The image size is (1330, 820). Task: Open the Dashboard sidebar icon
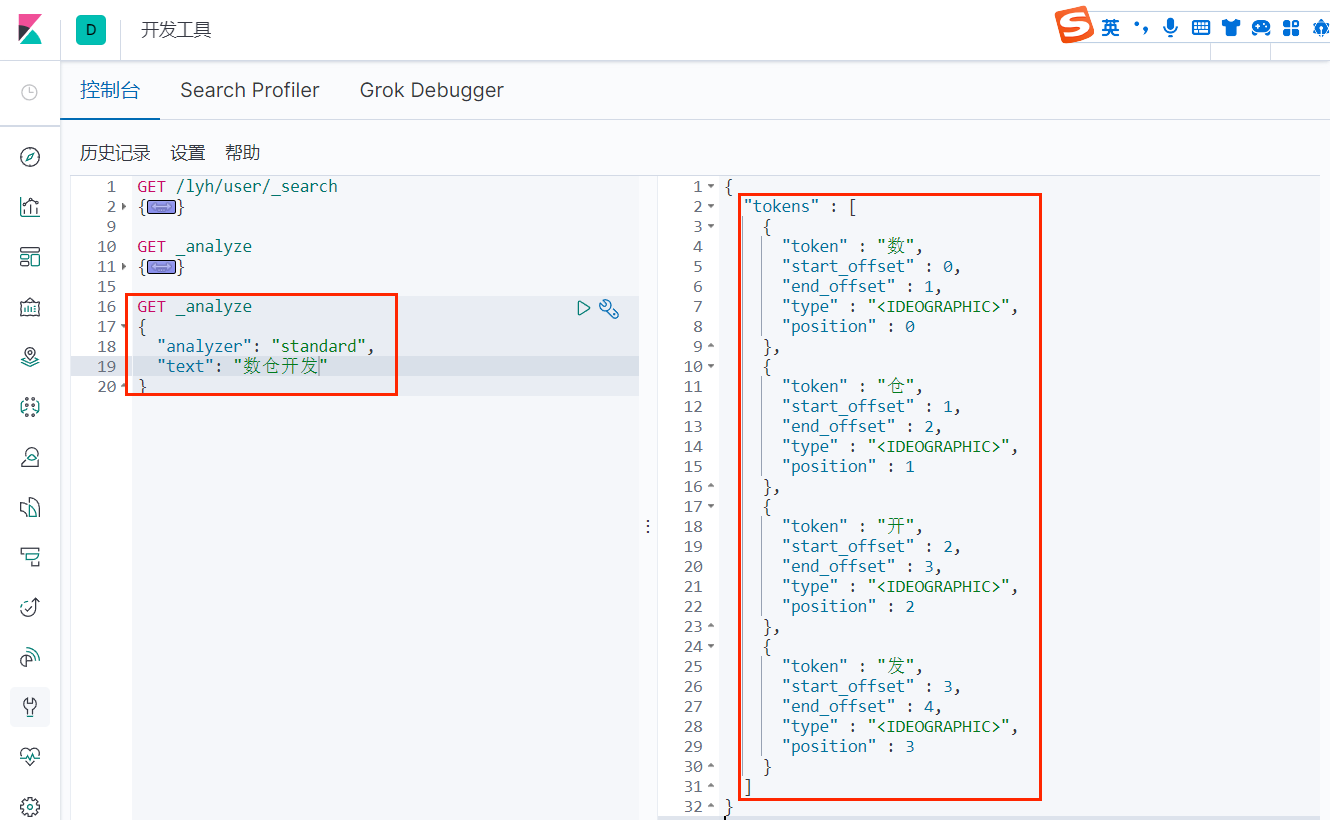[x=30, y=257]
